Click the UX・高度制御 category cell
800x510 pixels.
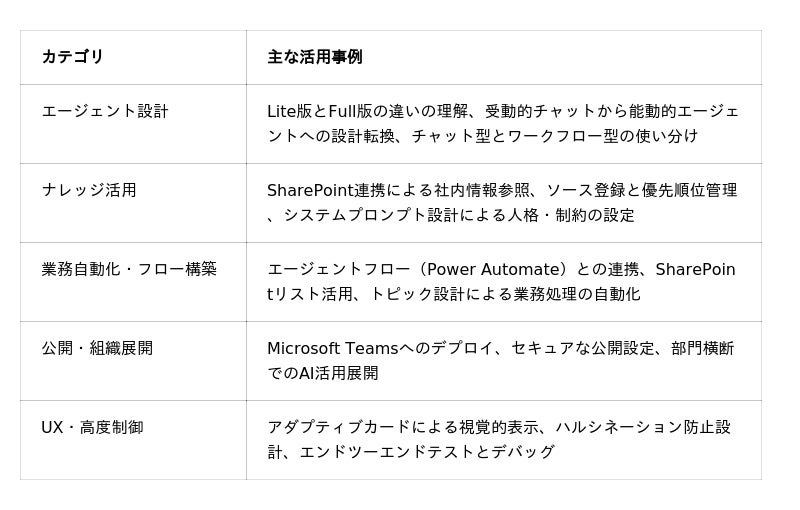pos(92,427)
